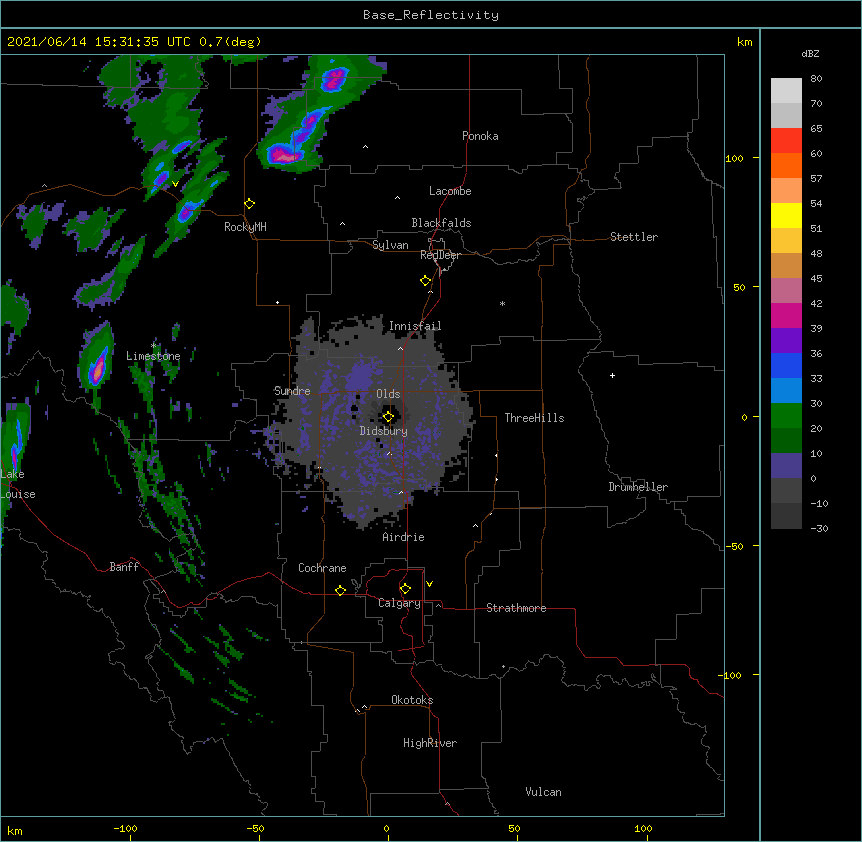Click the ThreeHills city label
The width and height of the screenshot is (862, 842).
pyautogui.click(x=534, y=418)
